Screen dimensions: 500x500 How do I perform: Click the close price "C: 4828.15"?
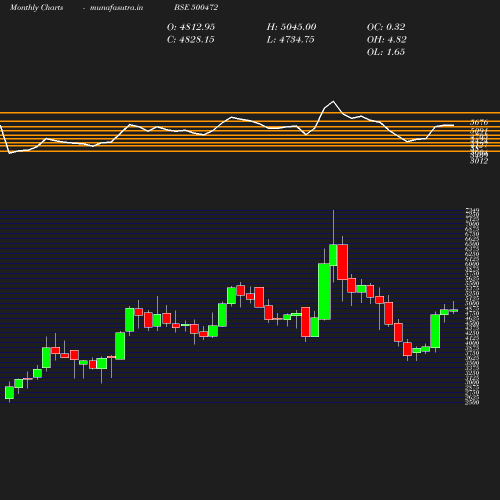pos(191,39)
